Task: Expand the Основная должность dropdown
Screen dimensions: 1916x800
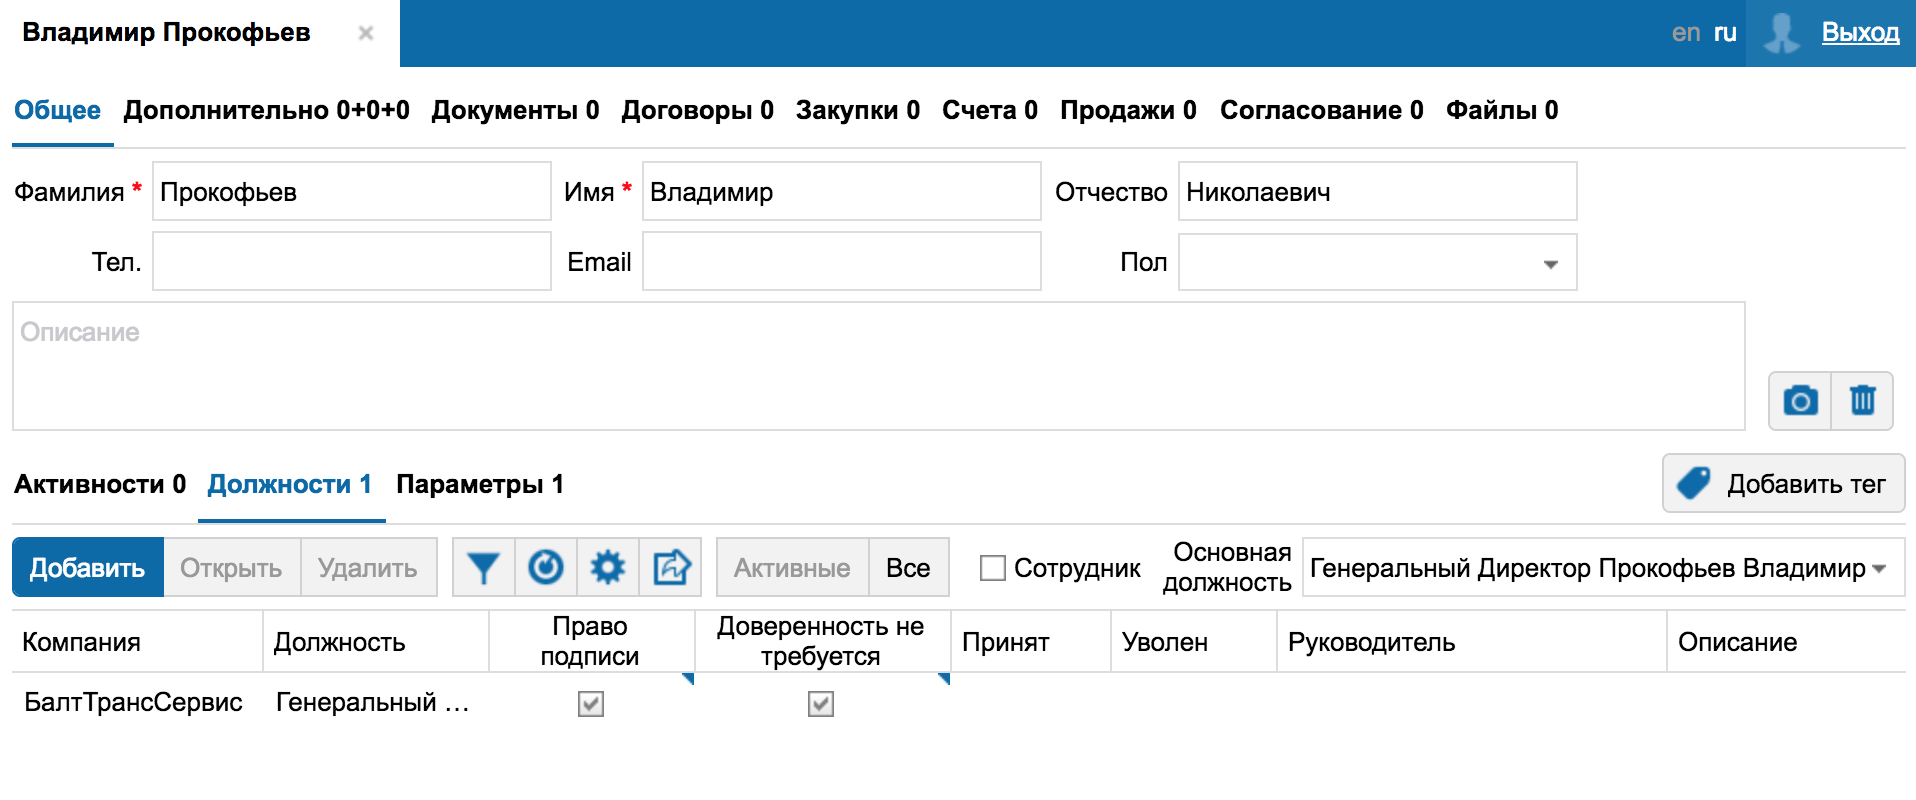Action: [1879, 568]
